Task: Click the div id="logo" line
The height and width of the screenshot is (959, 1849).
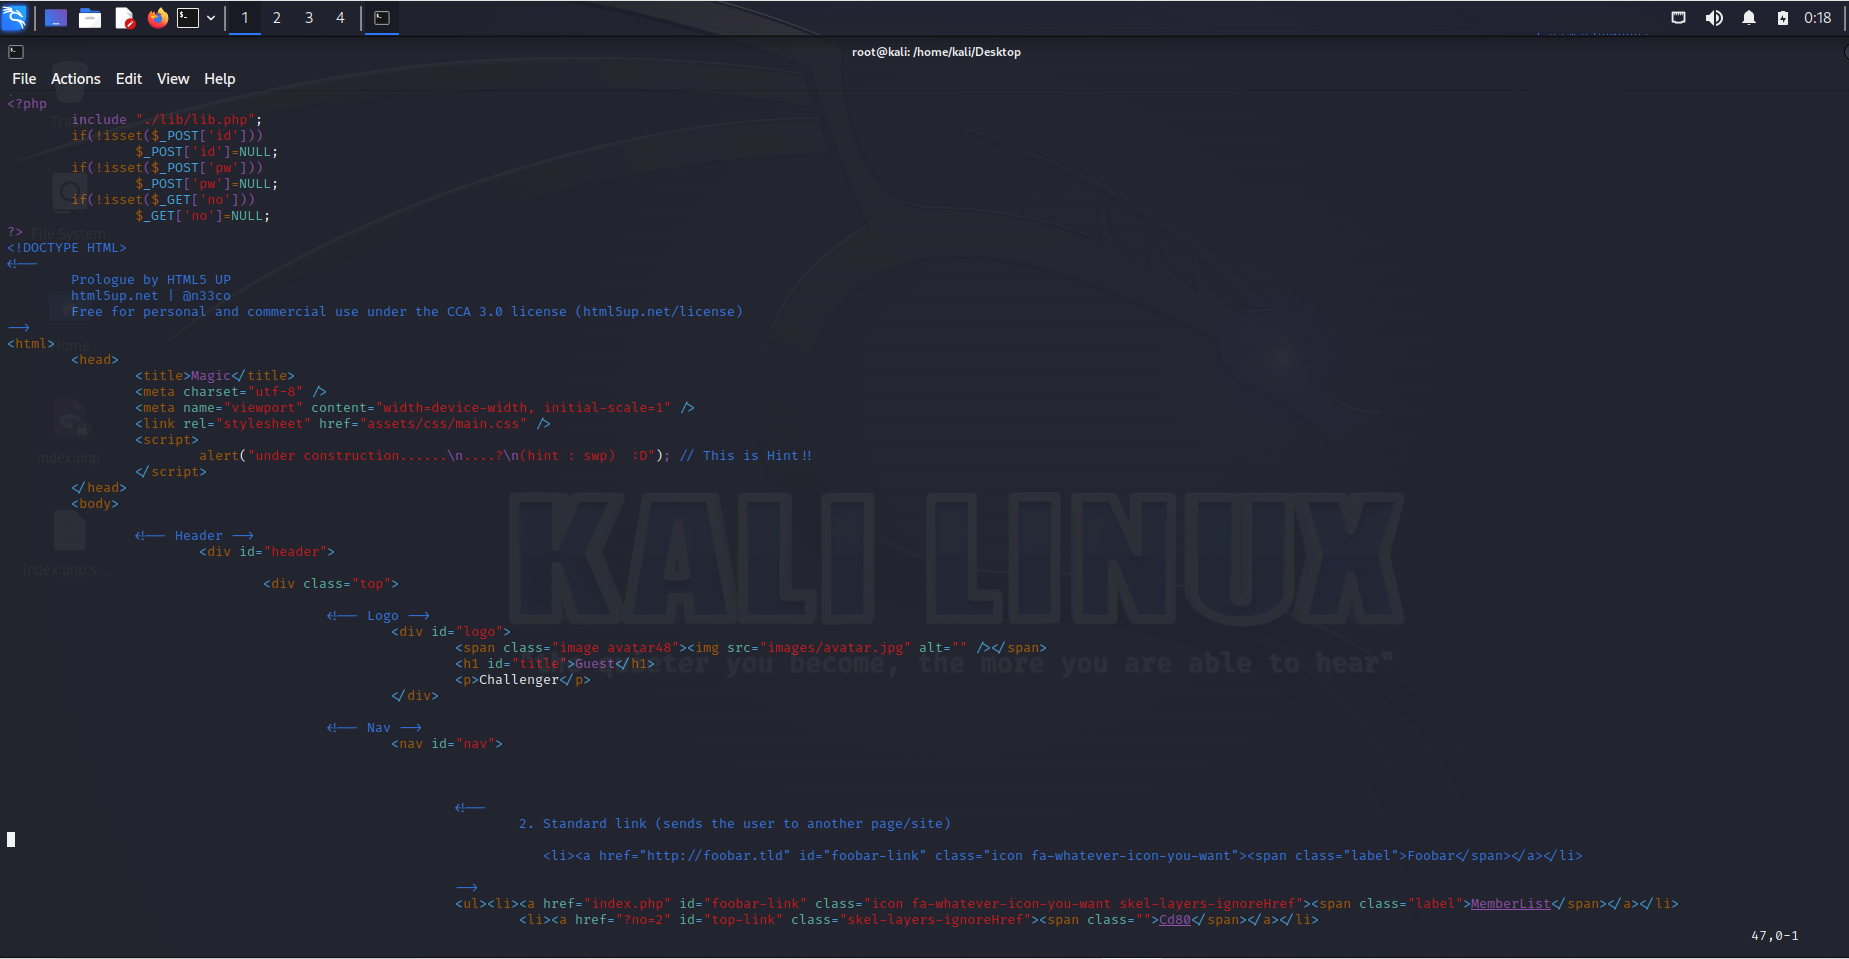Action: (x=451, y=632)
